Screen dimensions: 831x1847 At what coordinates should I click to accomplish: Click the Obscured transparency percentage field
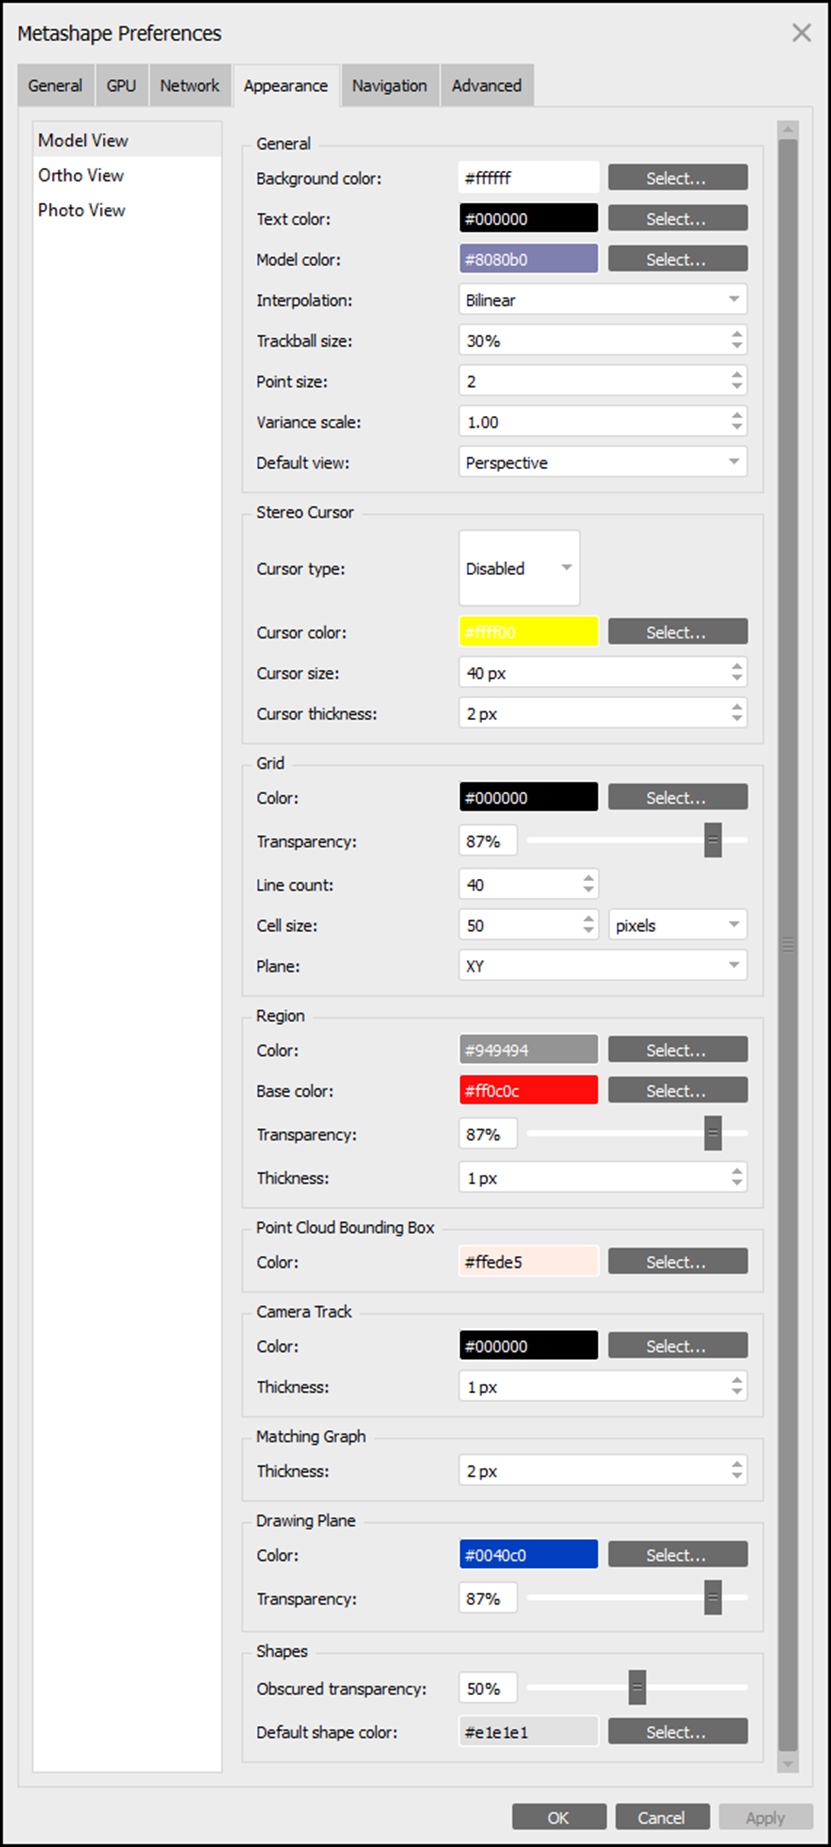[488, 1688]
